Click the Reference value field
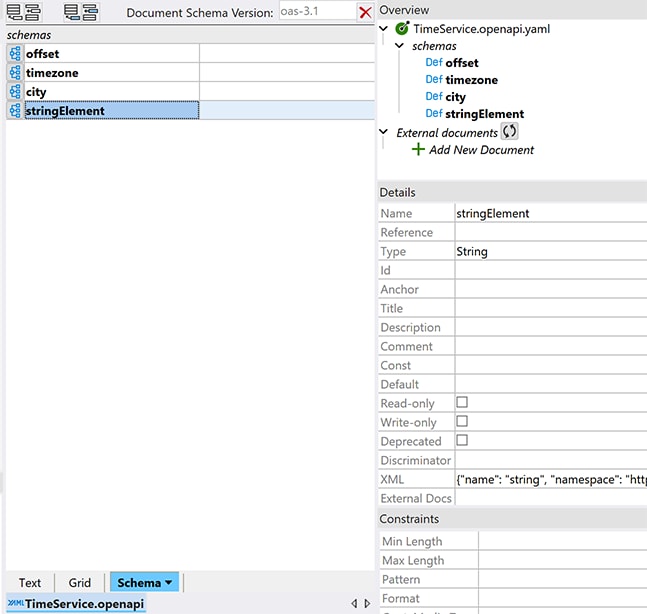This screenshot has width=647, height=614. pos(551,232)
